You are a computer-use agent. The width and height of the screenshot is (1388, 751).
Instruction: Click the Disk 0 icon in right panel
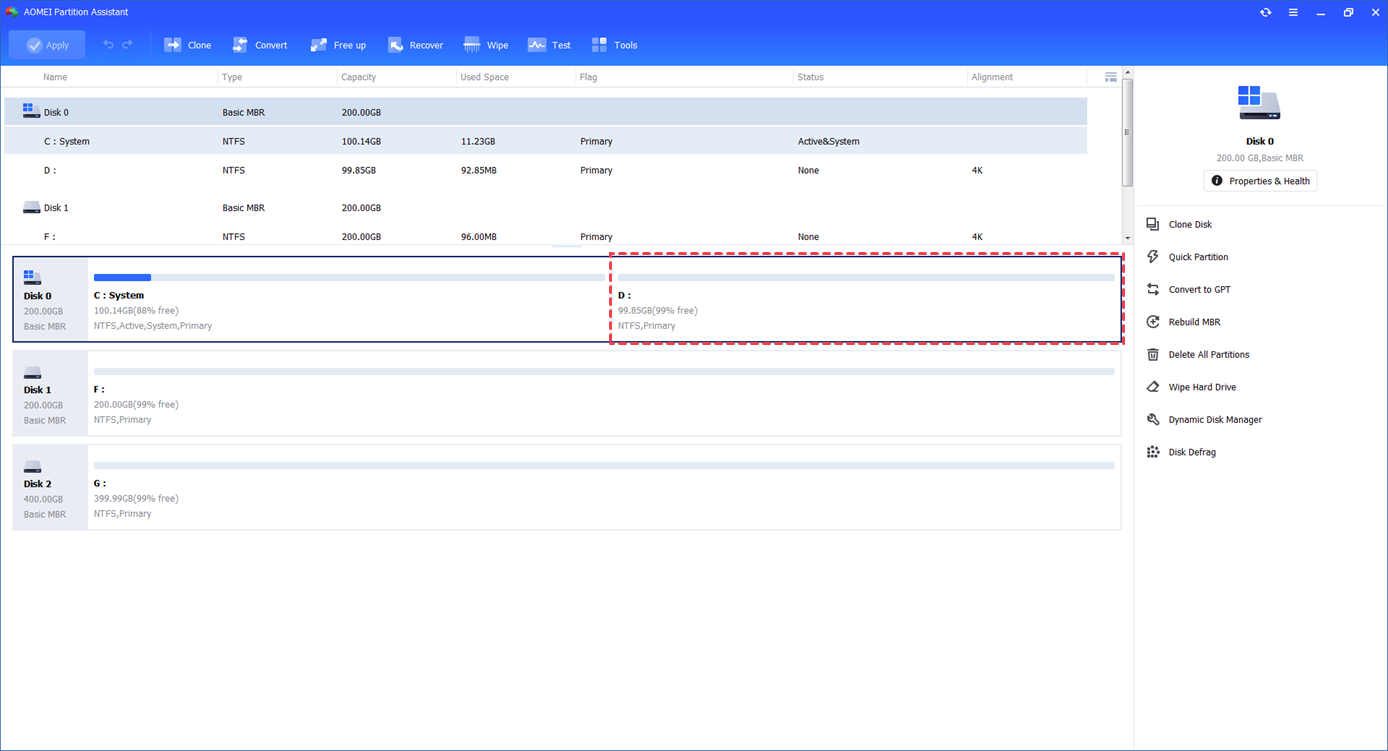(x=1259, y=102)
